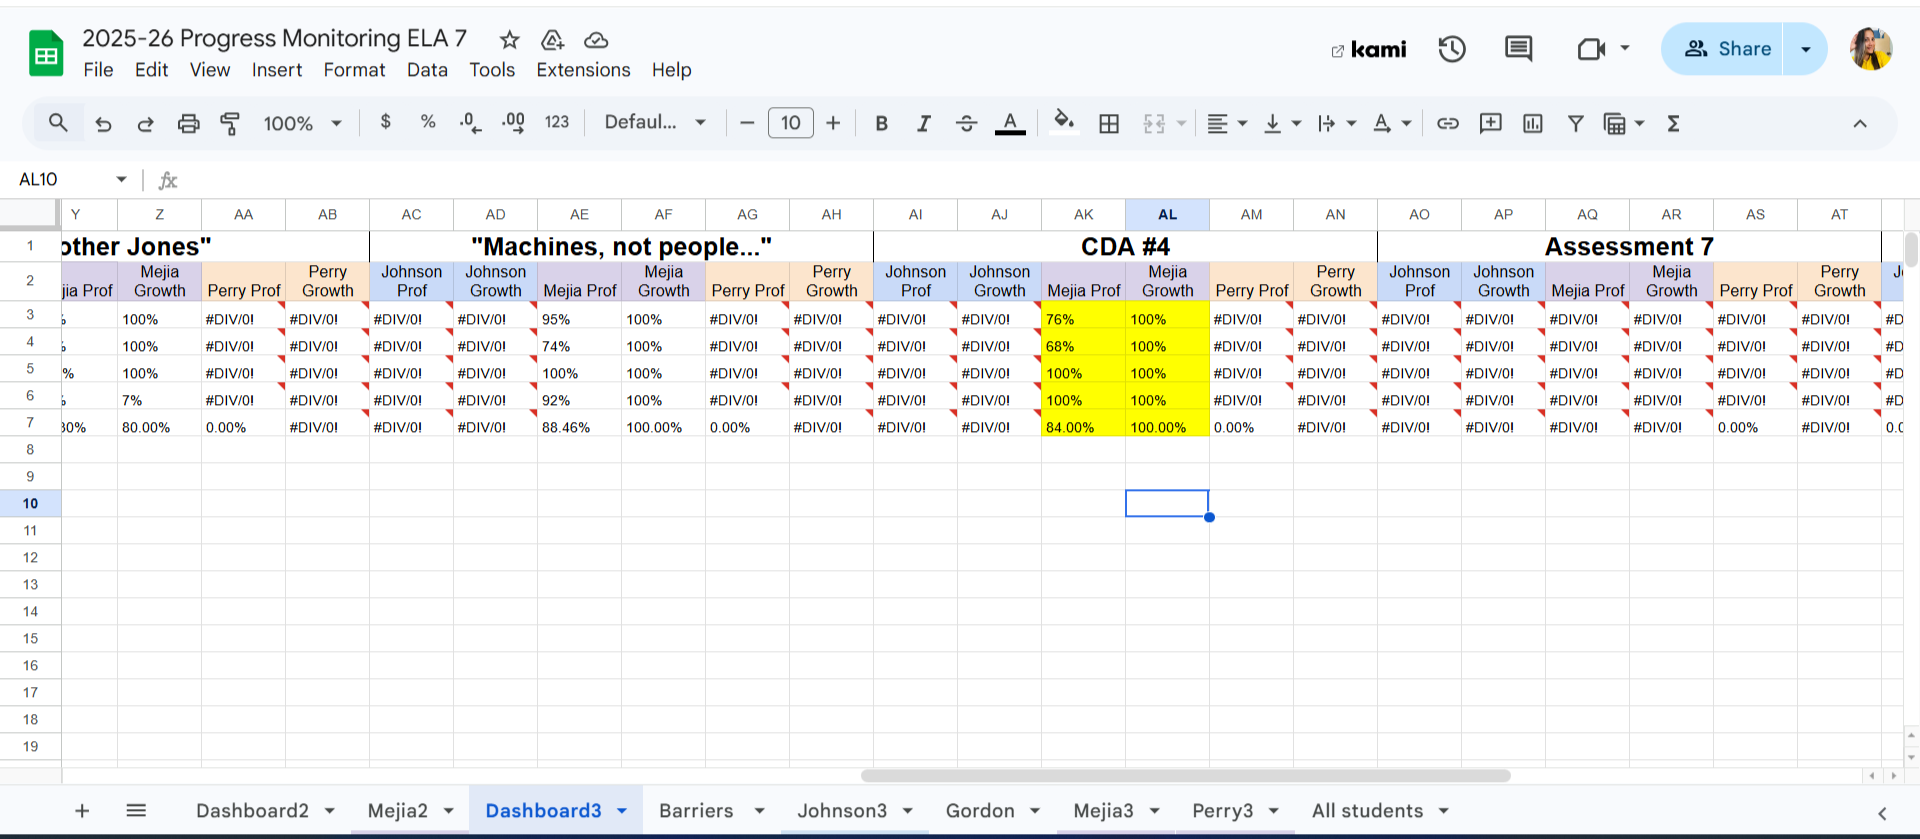Open the fill color picker
Image resolution: width=1920 pixels, height=839 pixels.
1064,122
